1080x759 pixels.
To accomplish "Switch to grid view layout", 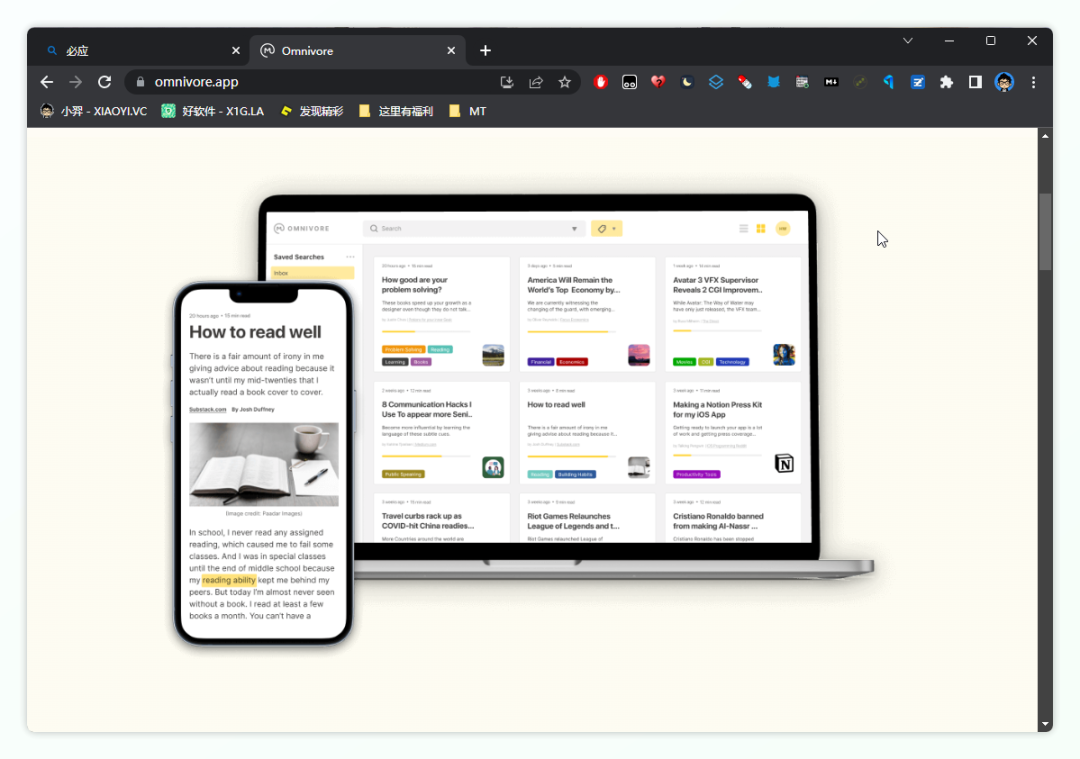I will (x=761, y=228).
